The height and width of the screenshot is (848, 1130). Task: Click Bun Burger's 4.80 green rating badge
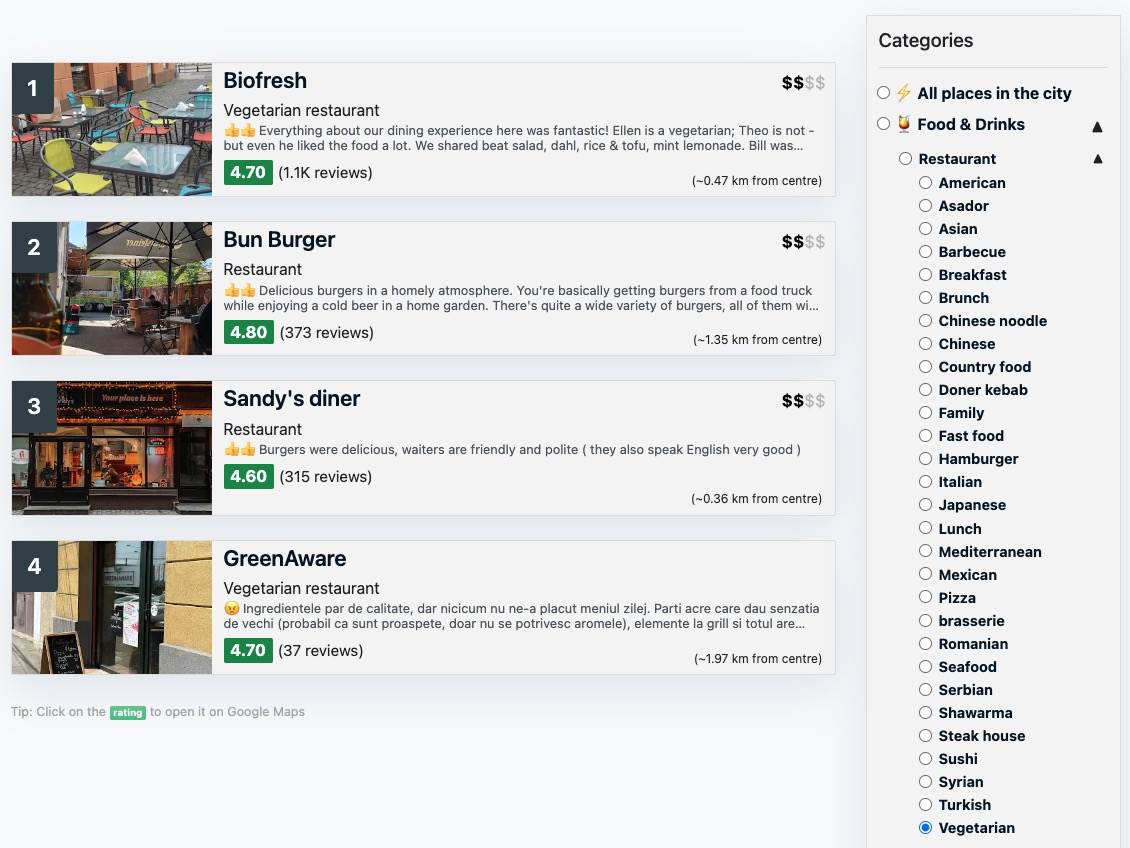coord(248,332)
